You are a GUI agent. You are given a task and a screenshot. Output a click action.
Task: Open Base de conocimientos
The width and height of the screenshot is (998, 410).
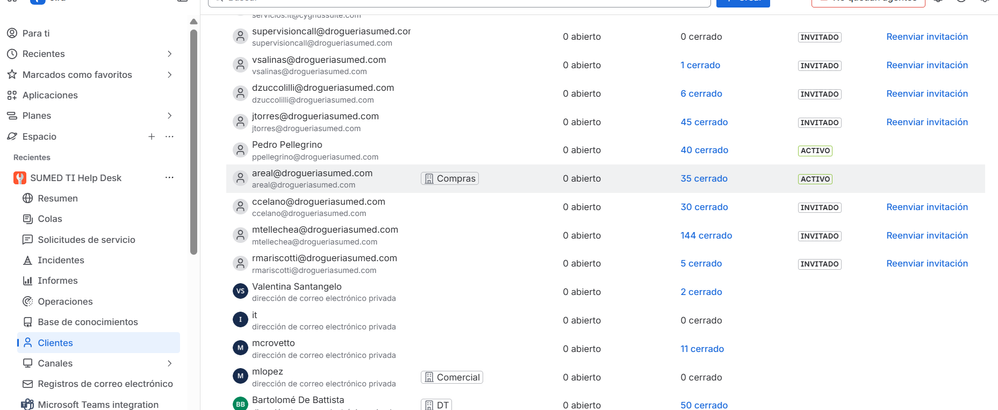88,322
